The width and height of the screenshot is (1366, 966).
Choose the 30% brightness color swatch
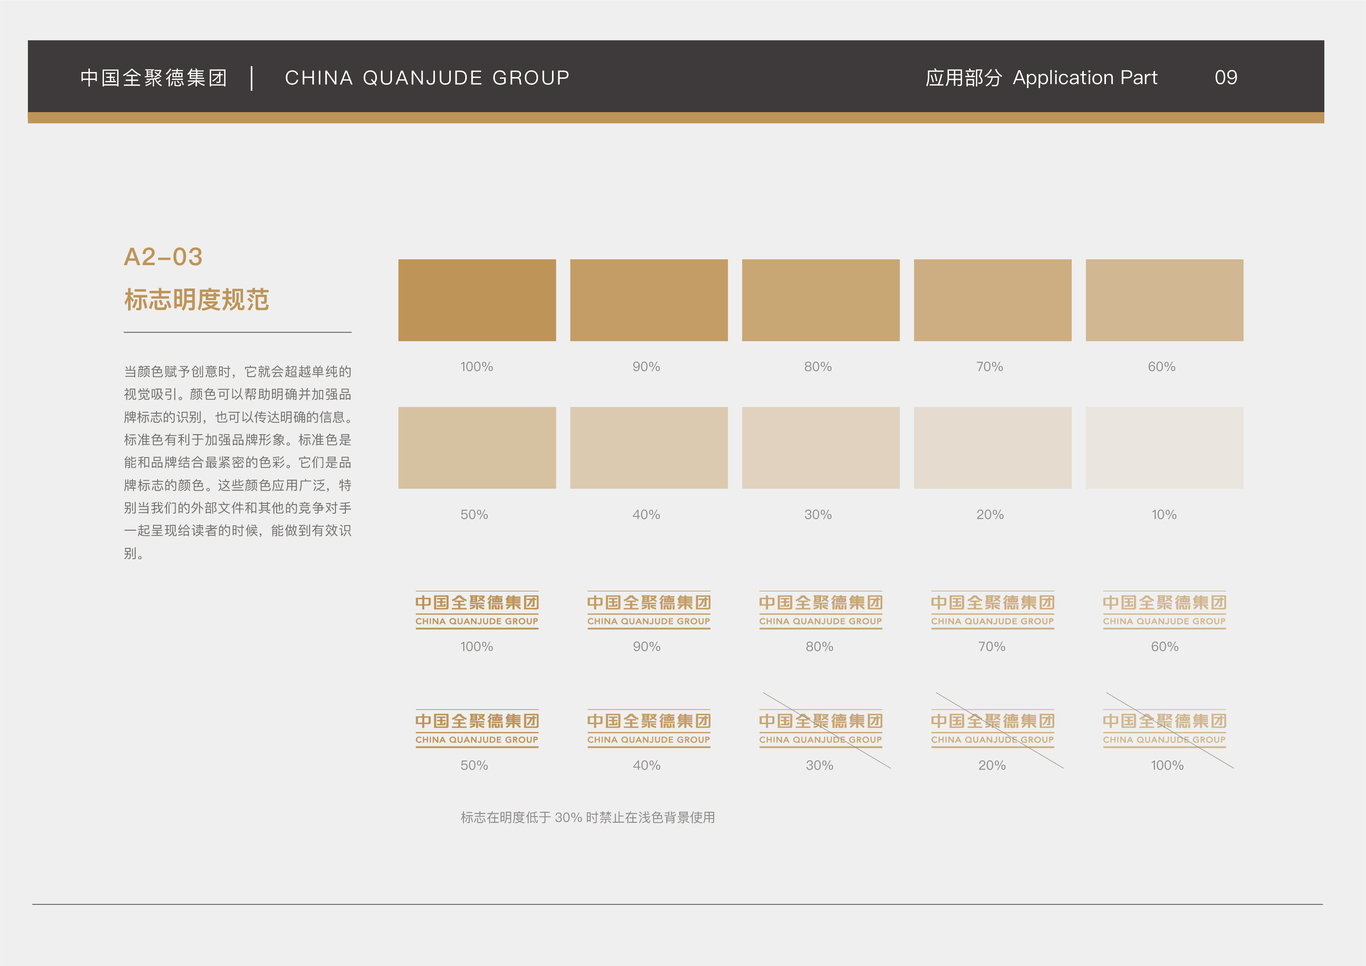(x=821, y=448)
